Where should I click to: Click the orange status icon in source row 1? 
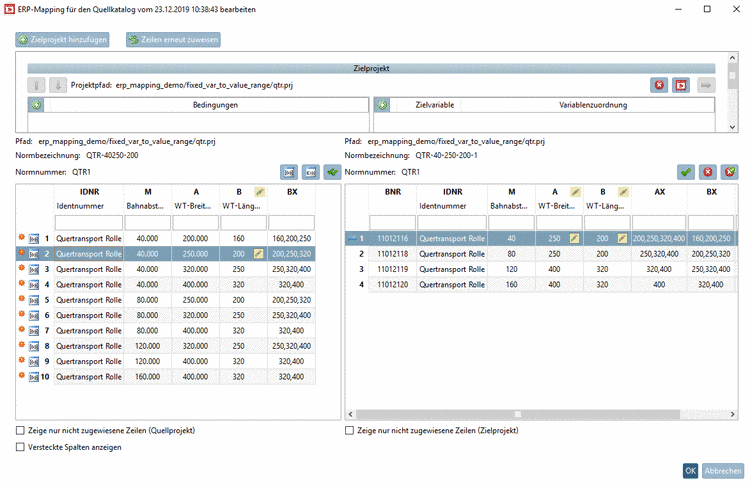pyautogui.click(x=22, y=239)
